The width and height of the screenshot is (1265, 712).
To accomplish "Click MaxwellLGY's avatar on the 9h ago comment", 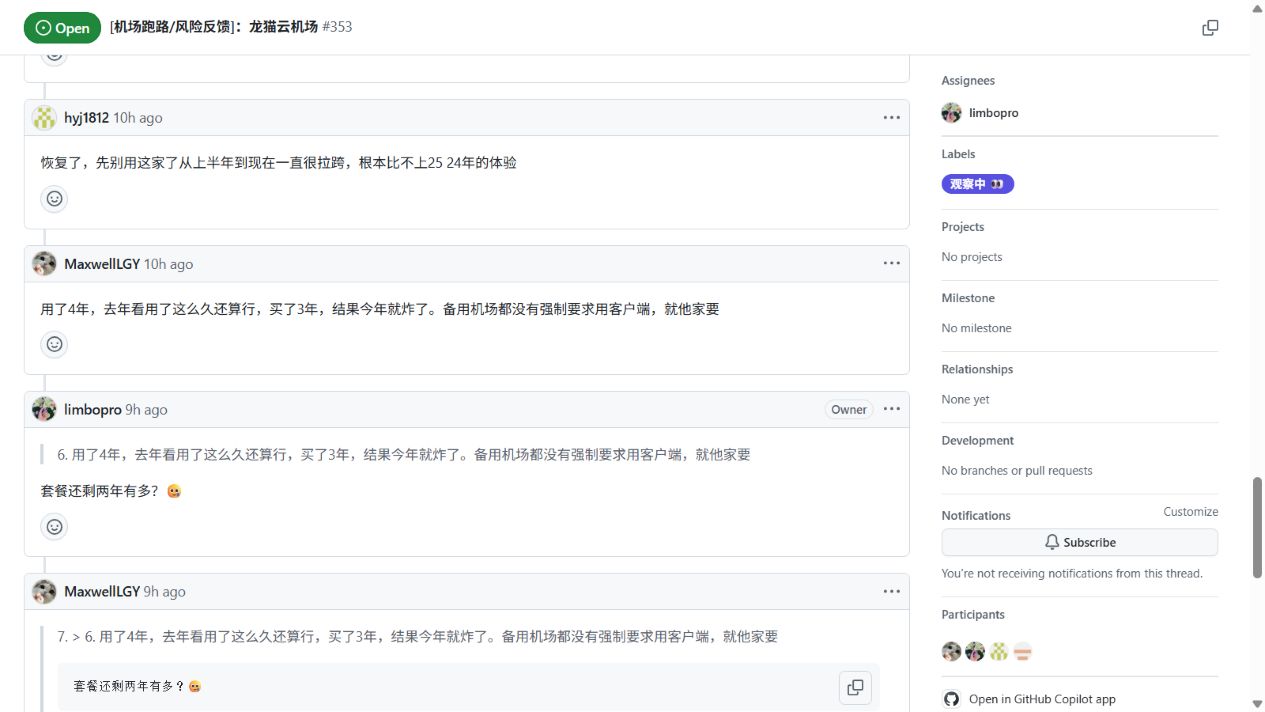I will 44,591.
